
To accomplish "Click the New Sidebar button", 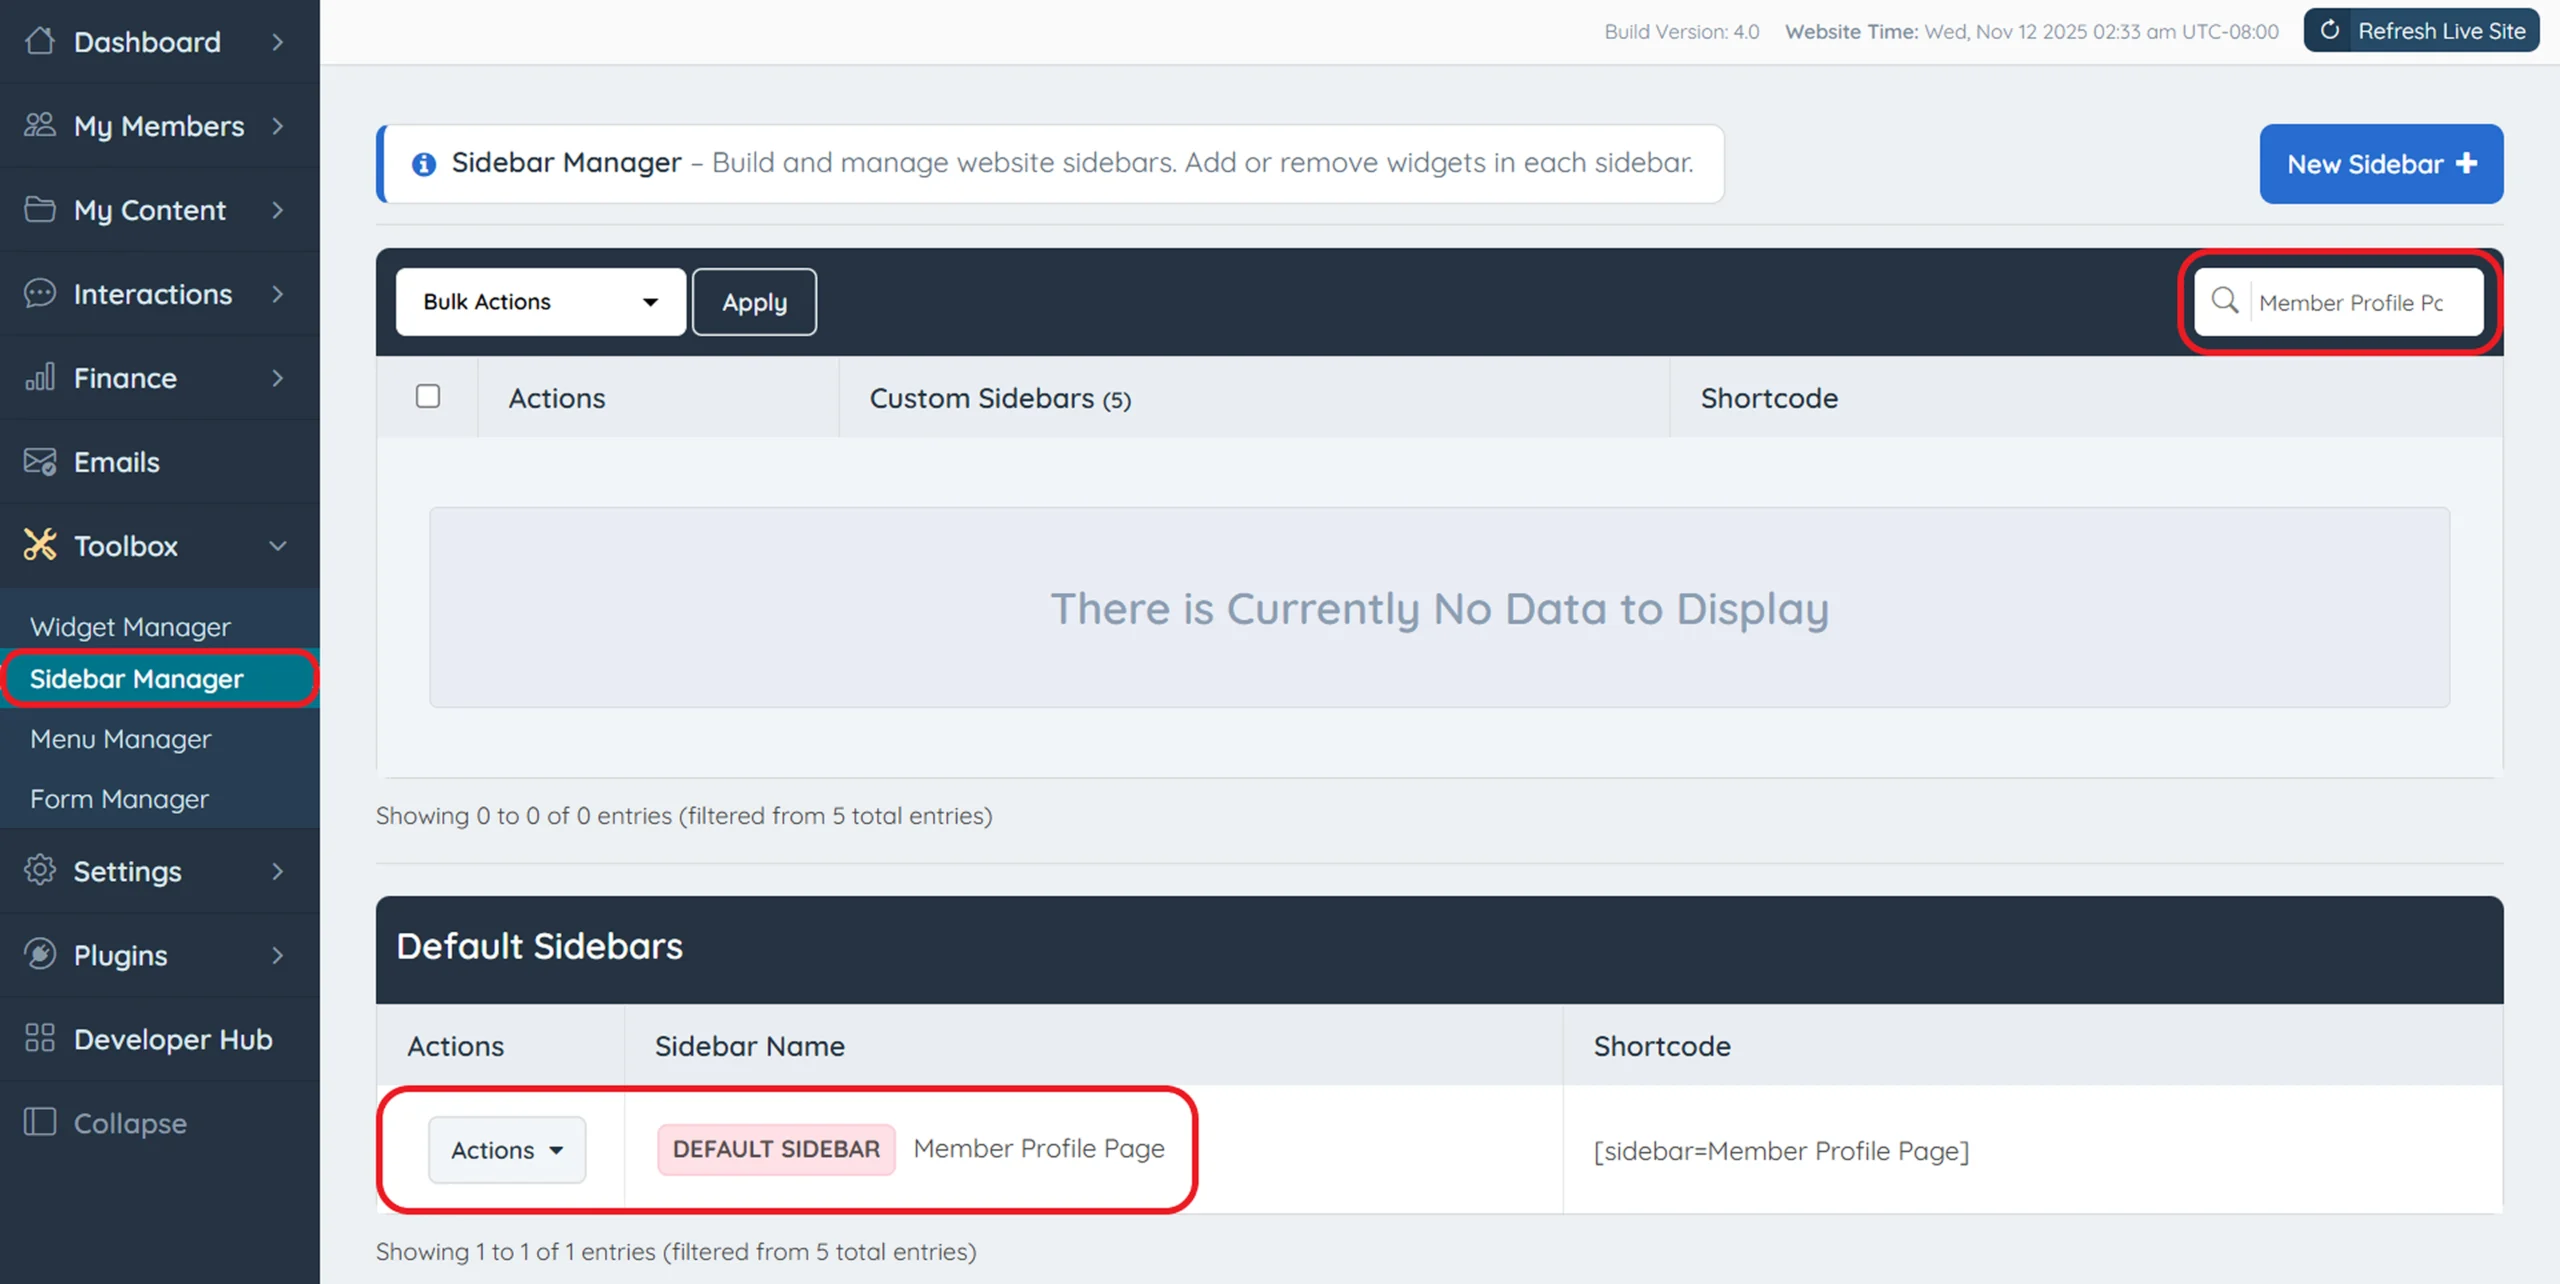I will [2380, 163].
